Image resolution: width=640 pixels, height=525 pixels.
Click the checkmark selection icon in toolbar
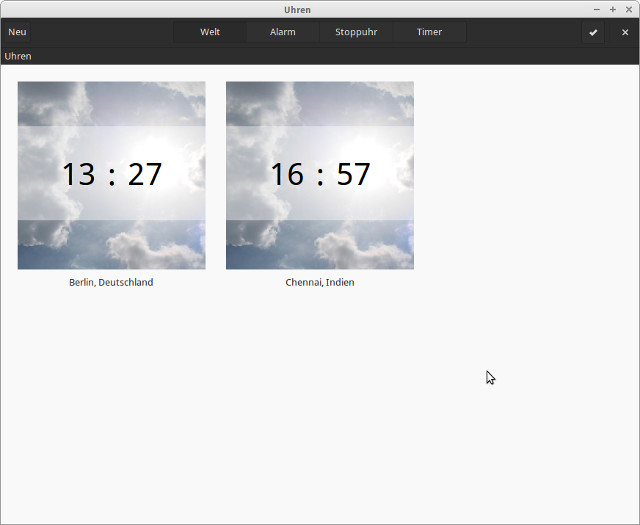point(593,32)
